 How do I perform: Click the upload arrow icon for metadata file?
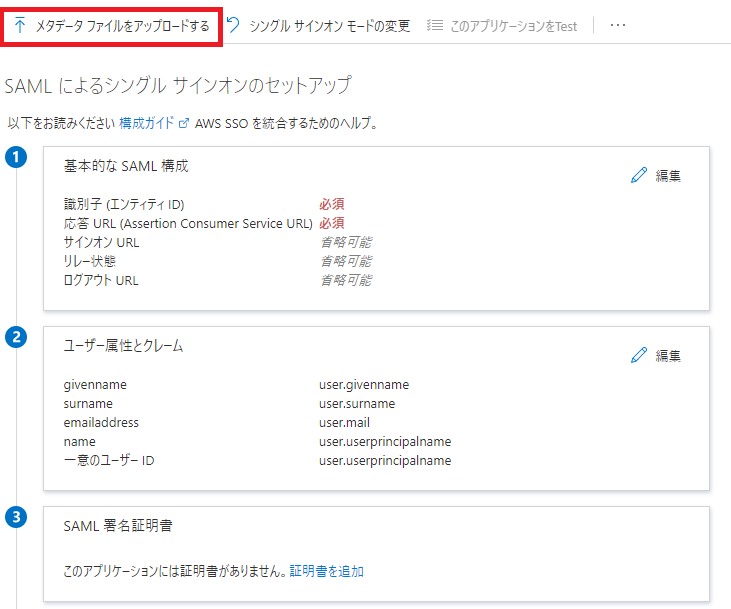point(20,25)
